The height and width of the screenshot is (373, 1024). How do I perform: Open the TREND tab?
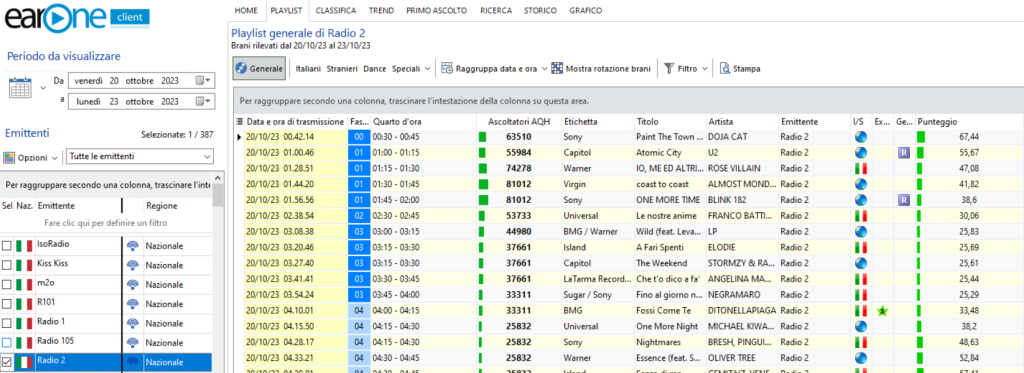click(381, 10)
